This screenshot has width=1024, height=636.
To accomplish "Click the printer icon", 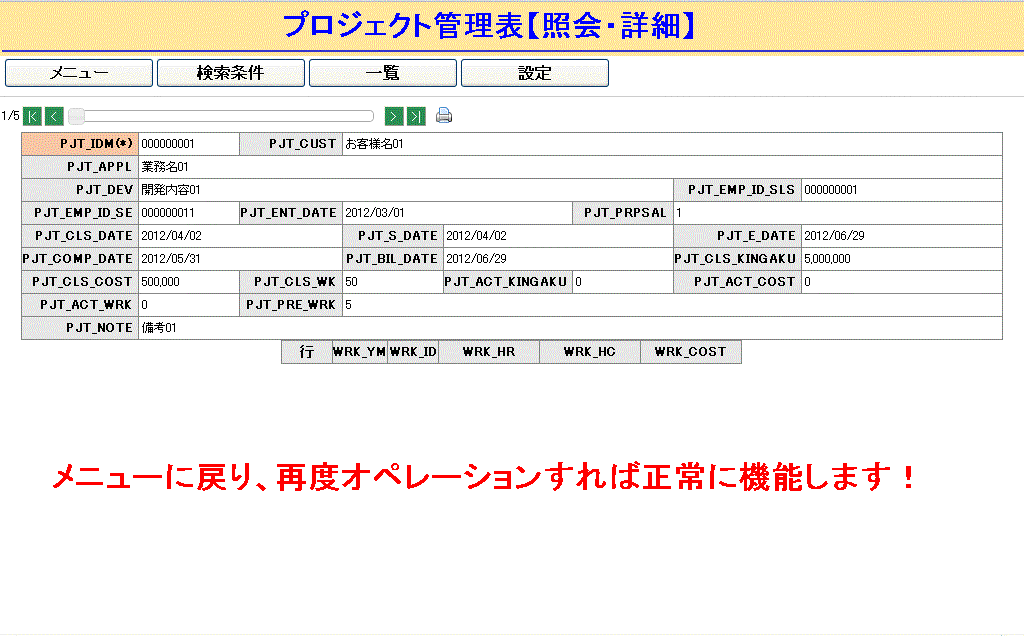I will click(444, 116).
